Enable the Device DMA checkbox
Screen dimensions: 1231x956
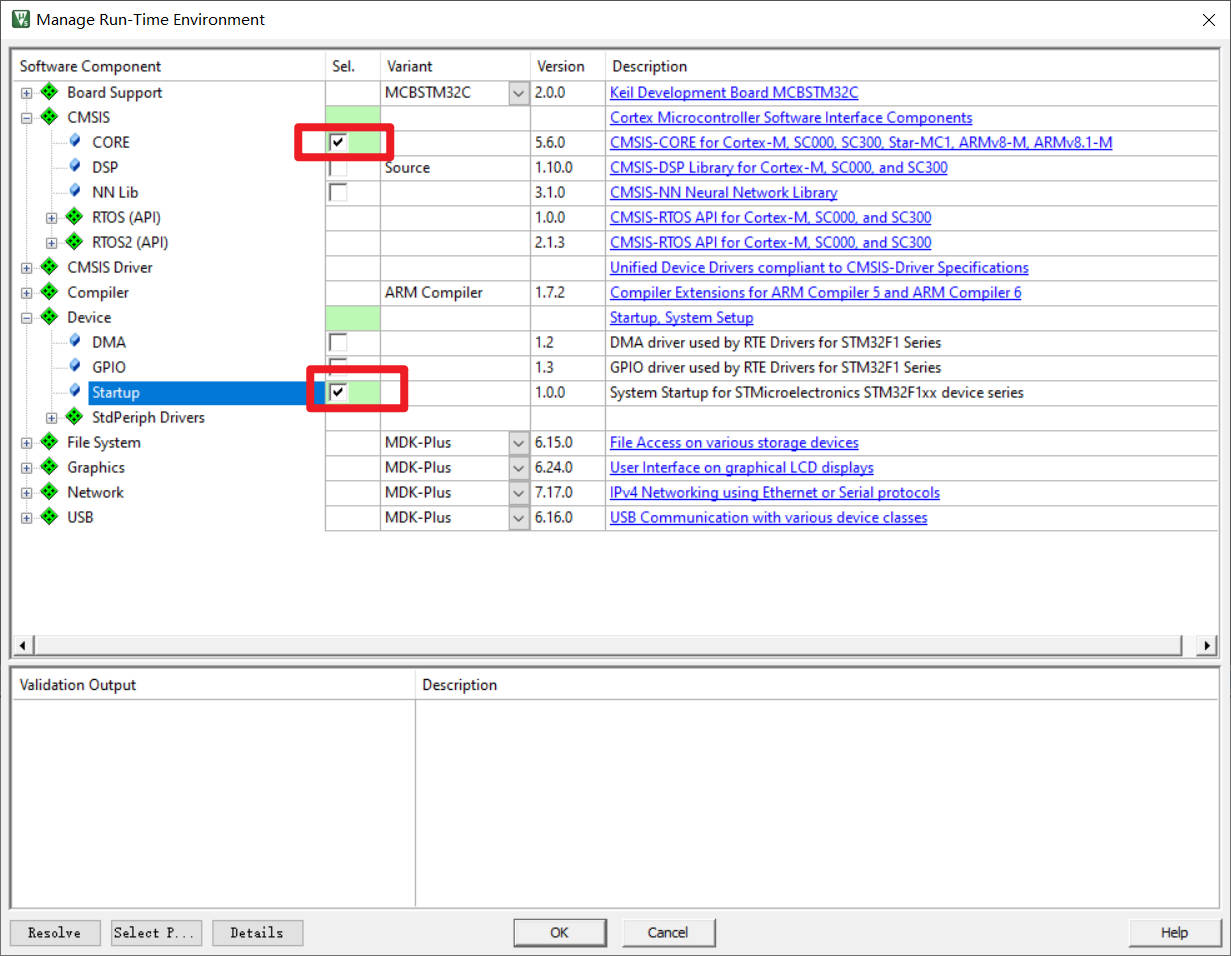(338, 343)
